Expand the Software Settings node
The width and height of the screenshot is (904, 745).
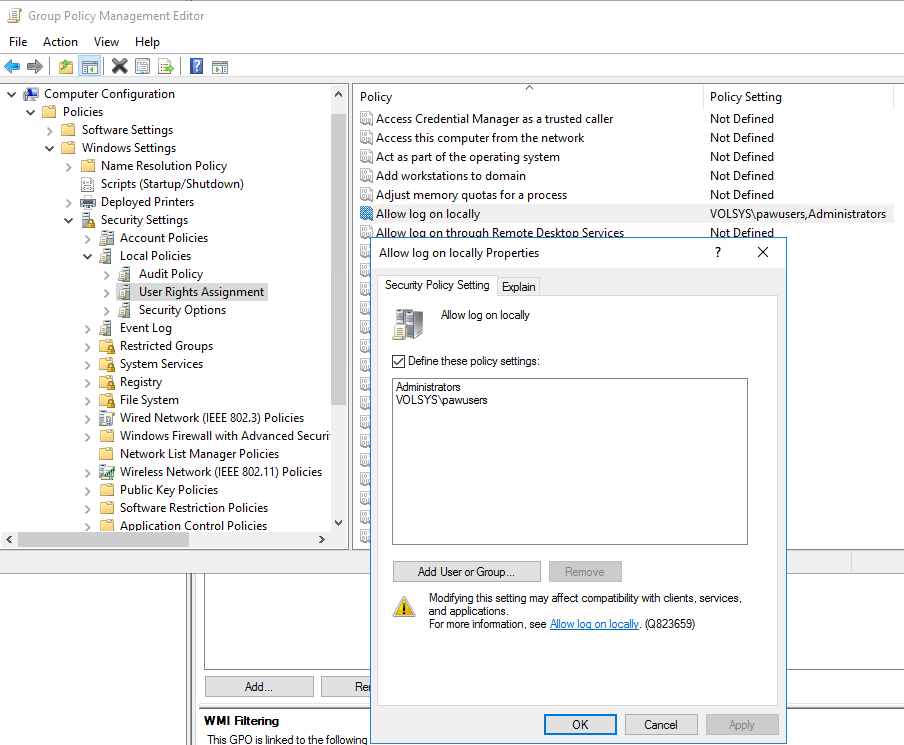pos(50,130)
